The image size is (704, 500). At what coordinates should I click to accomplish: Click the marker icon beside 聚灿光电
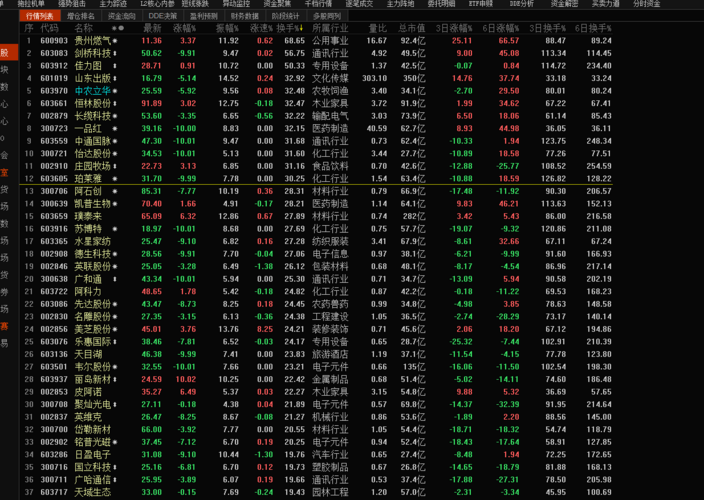coord(115,405)
